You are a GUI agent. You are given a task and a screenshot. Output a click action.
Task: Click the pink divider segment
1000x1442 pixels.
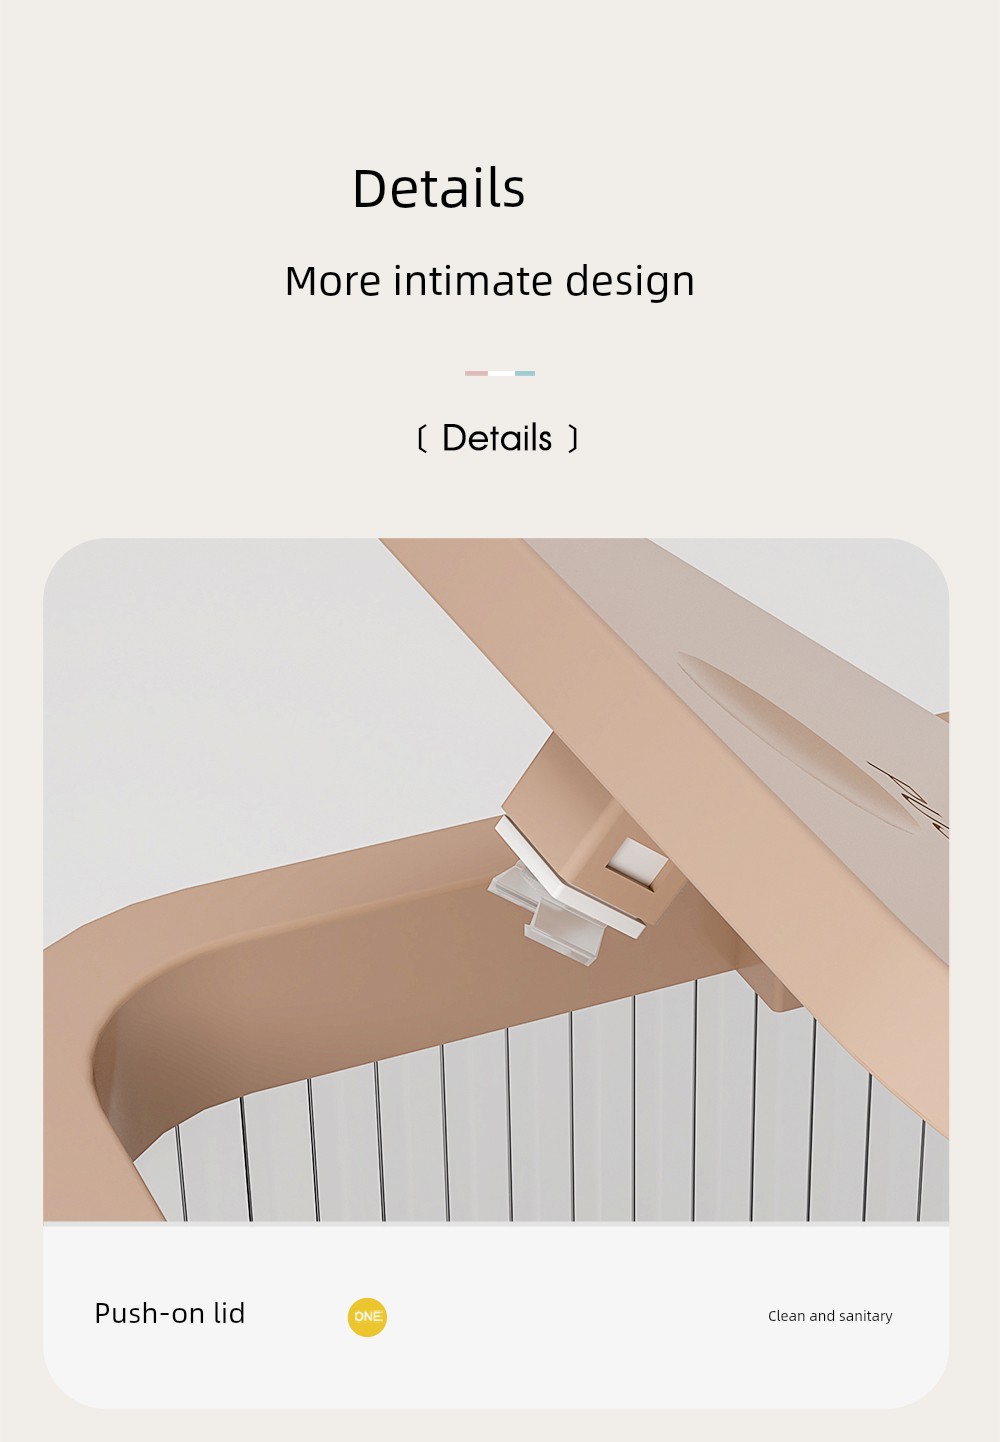476,373
